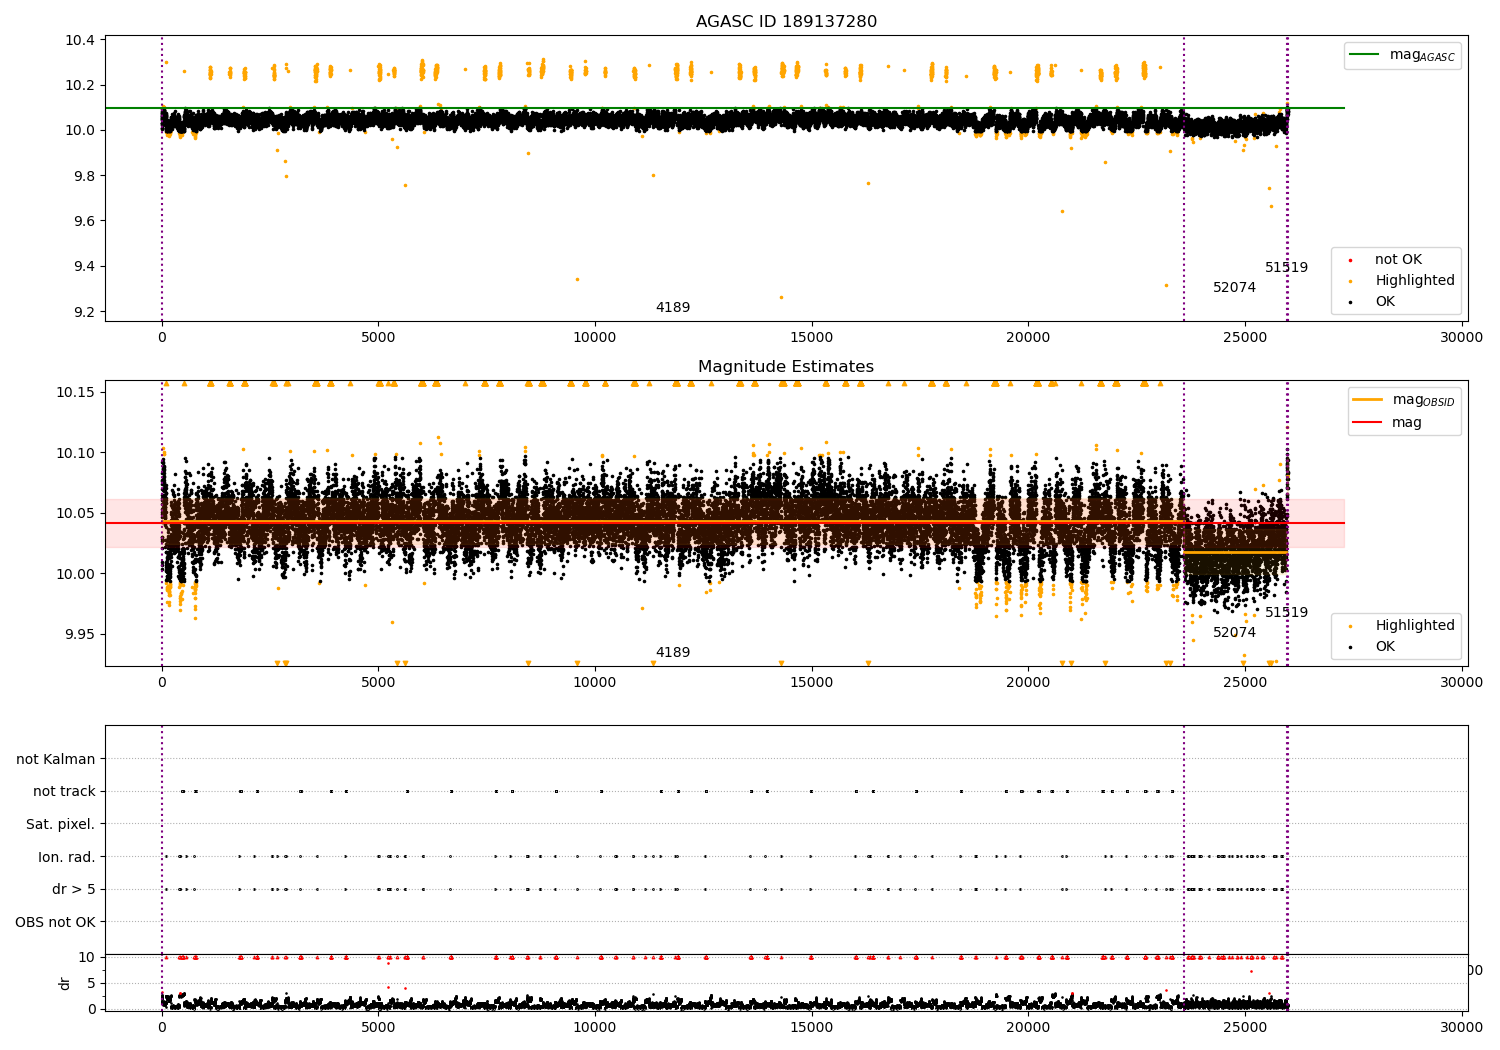Click the red 'mag' legend entry
Screen dimensions: 1500x1050
1388,422
